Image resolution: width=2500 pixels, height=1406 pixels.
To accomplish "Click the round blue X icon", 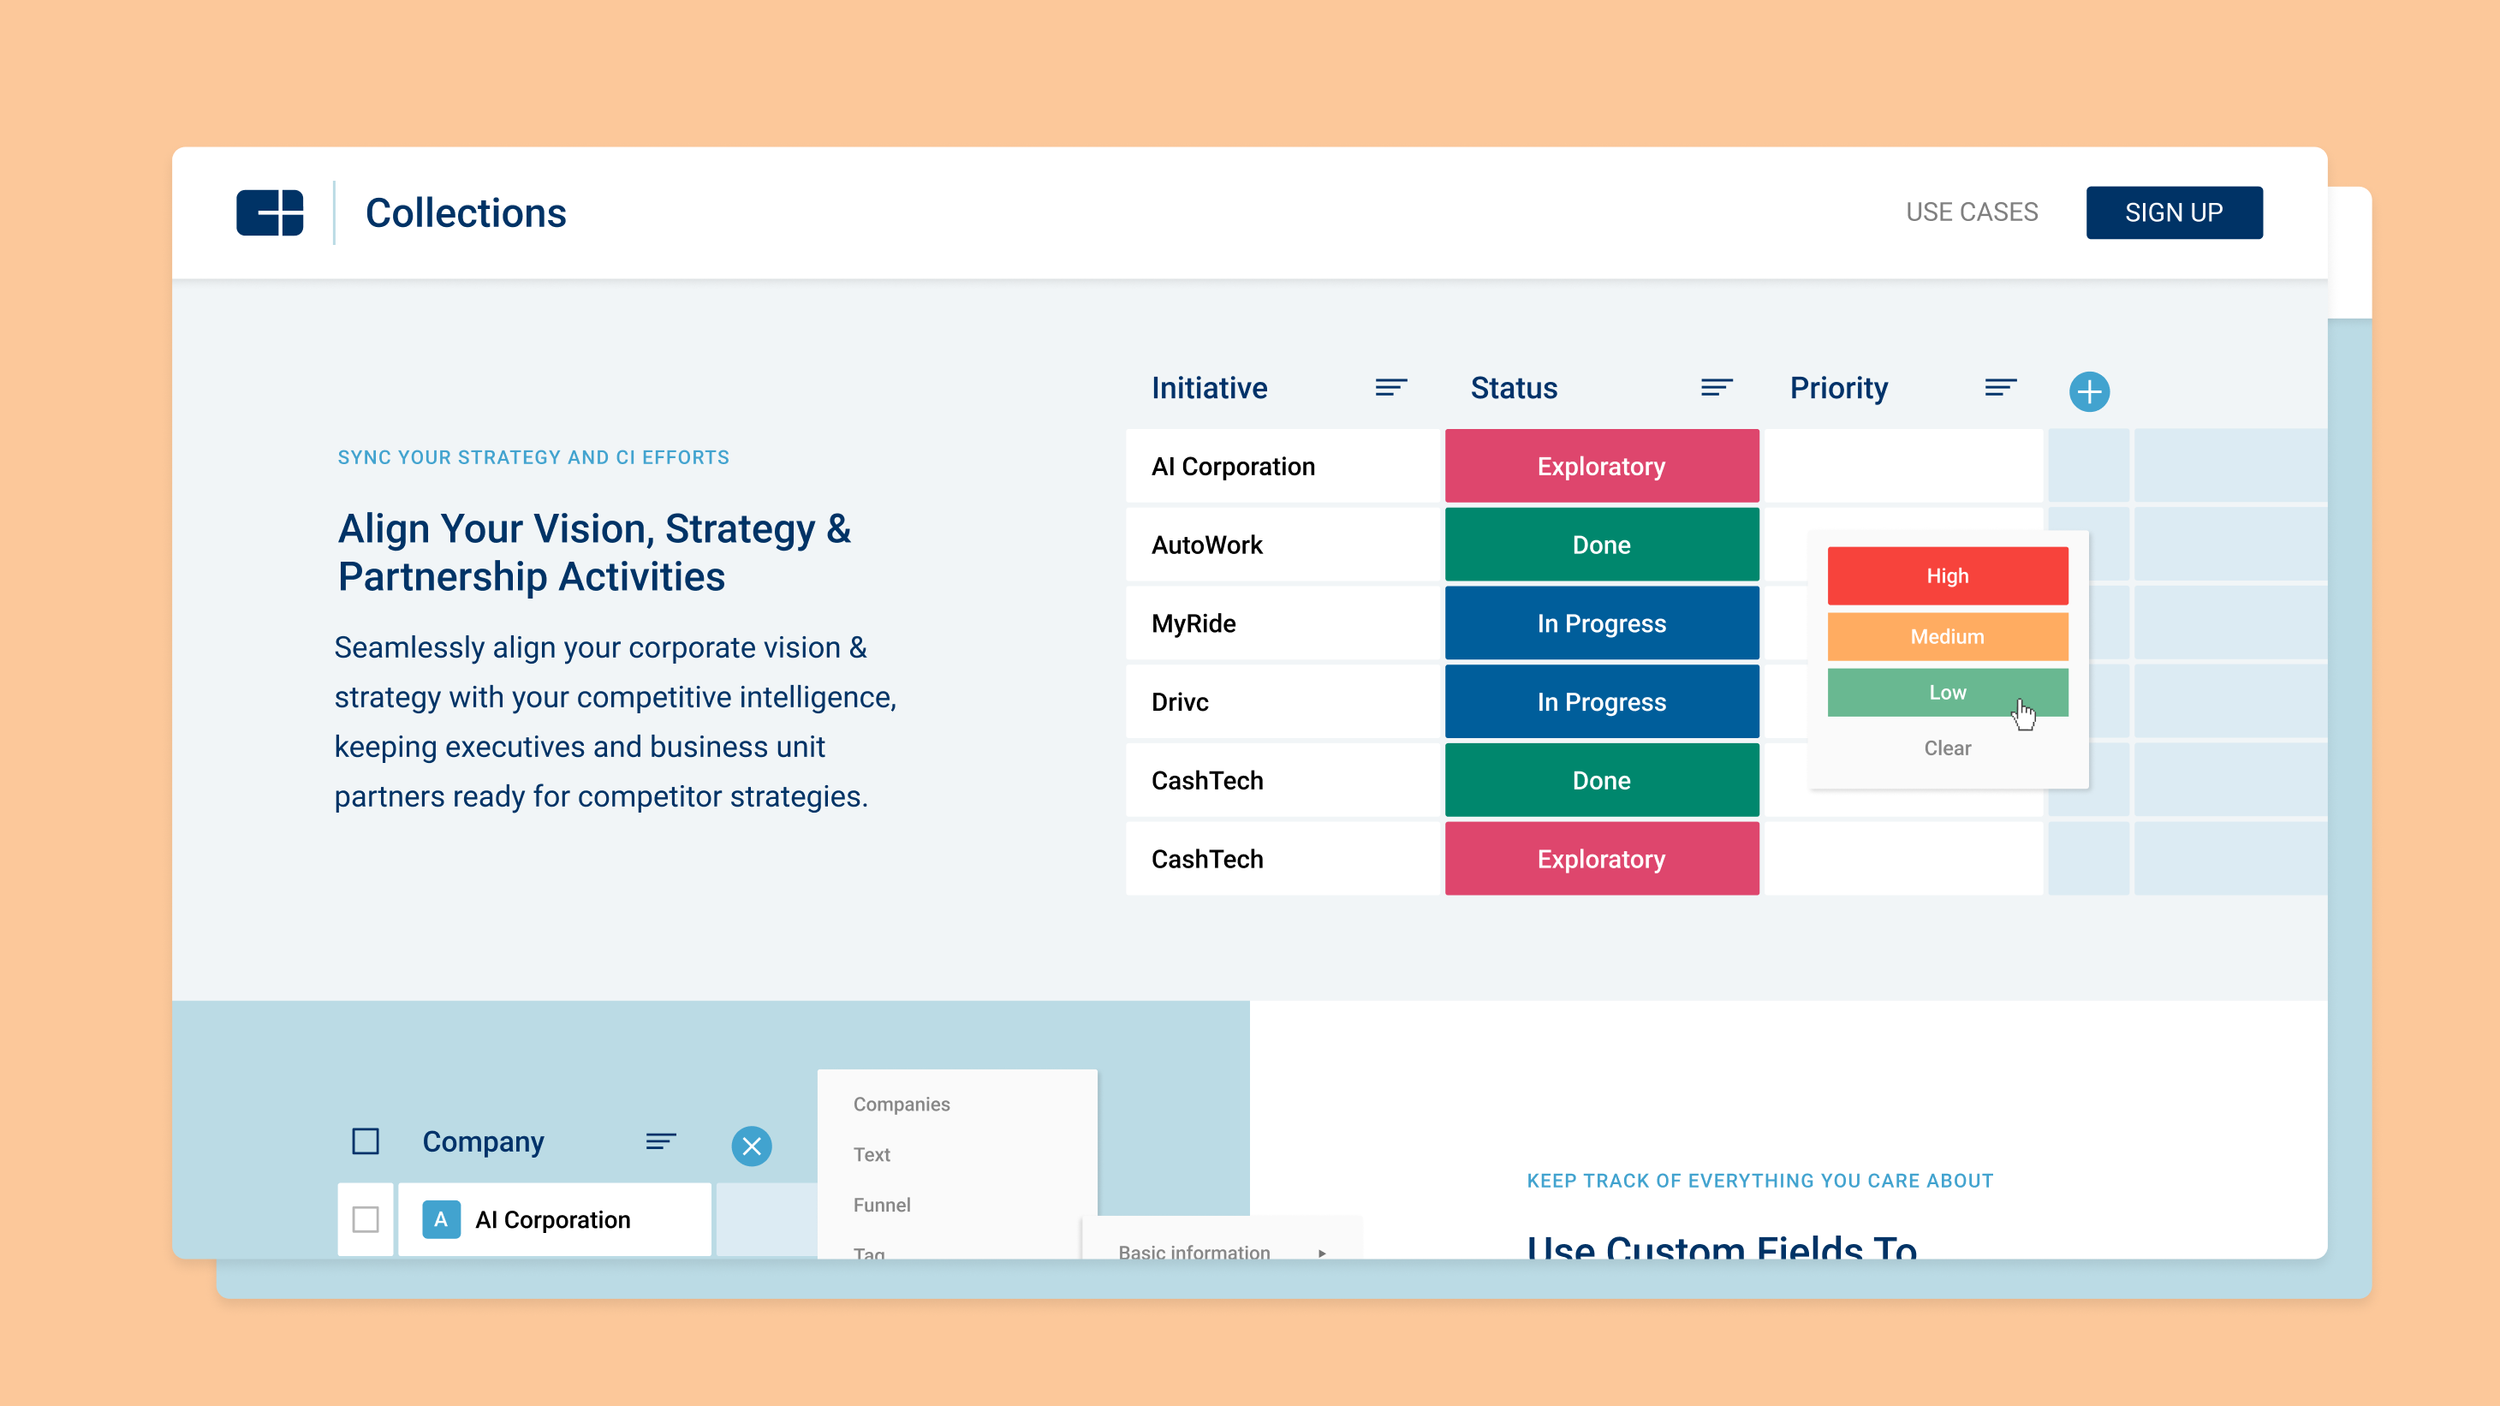I will coord(751,1146).
